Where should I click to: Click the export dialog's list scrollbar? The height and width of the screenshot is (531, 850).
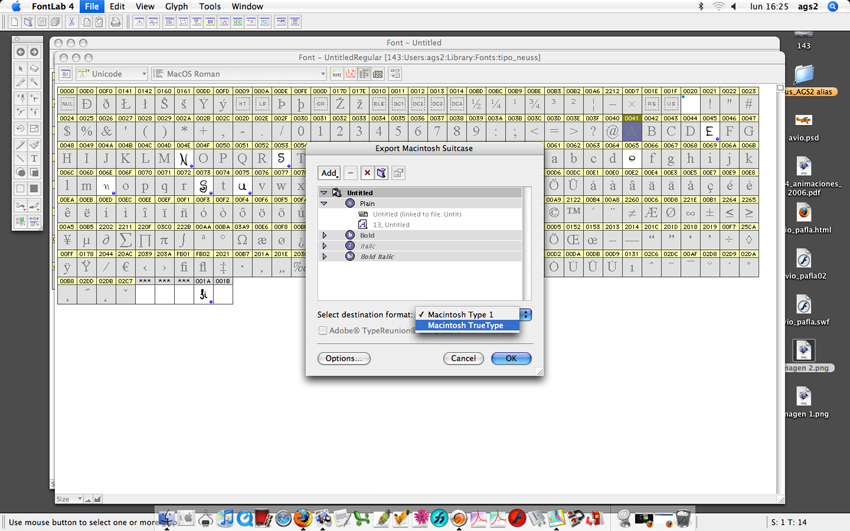[527, 244]
